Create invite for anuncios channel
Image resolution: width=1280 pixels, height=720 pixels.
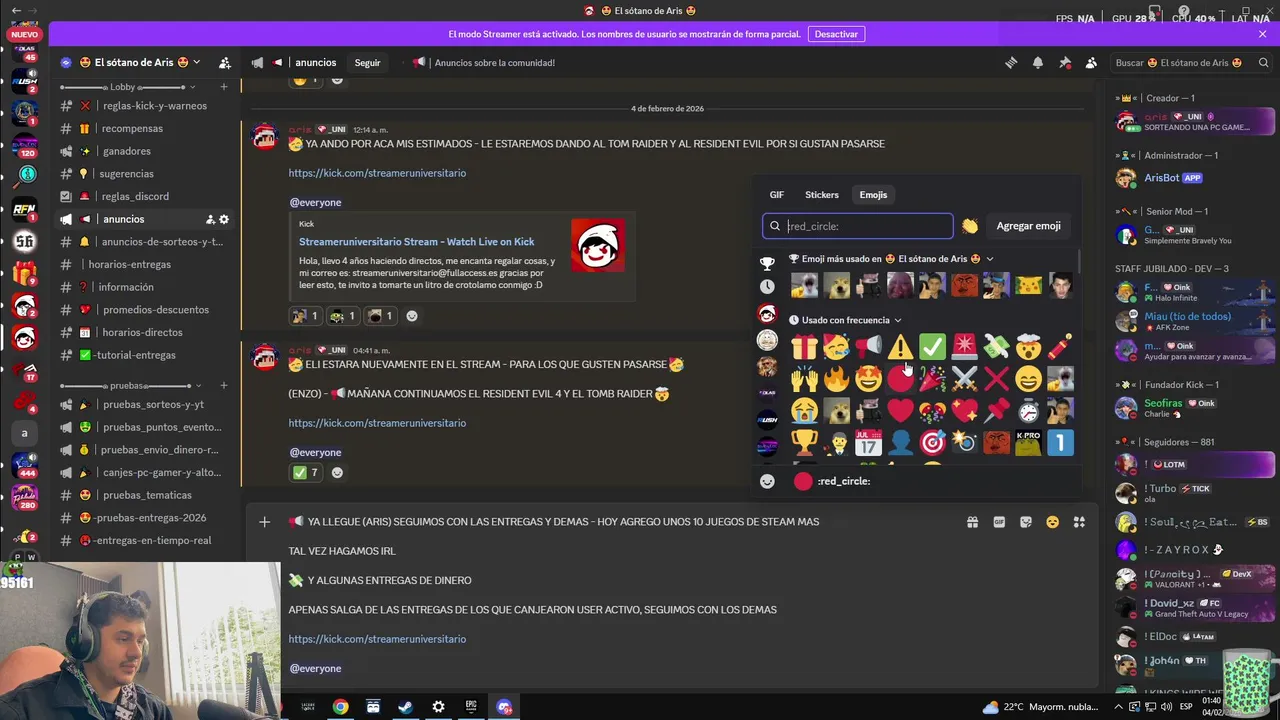point(210,219)
